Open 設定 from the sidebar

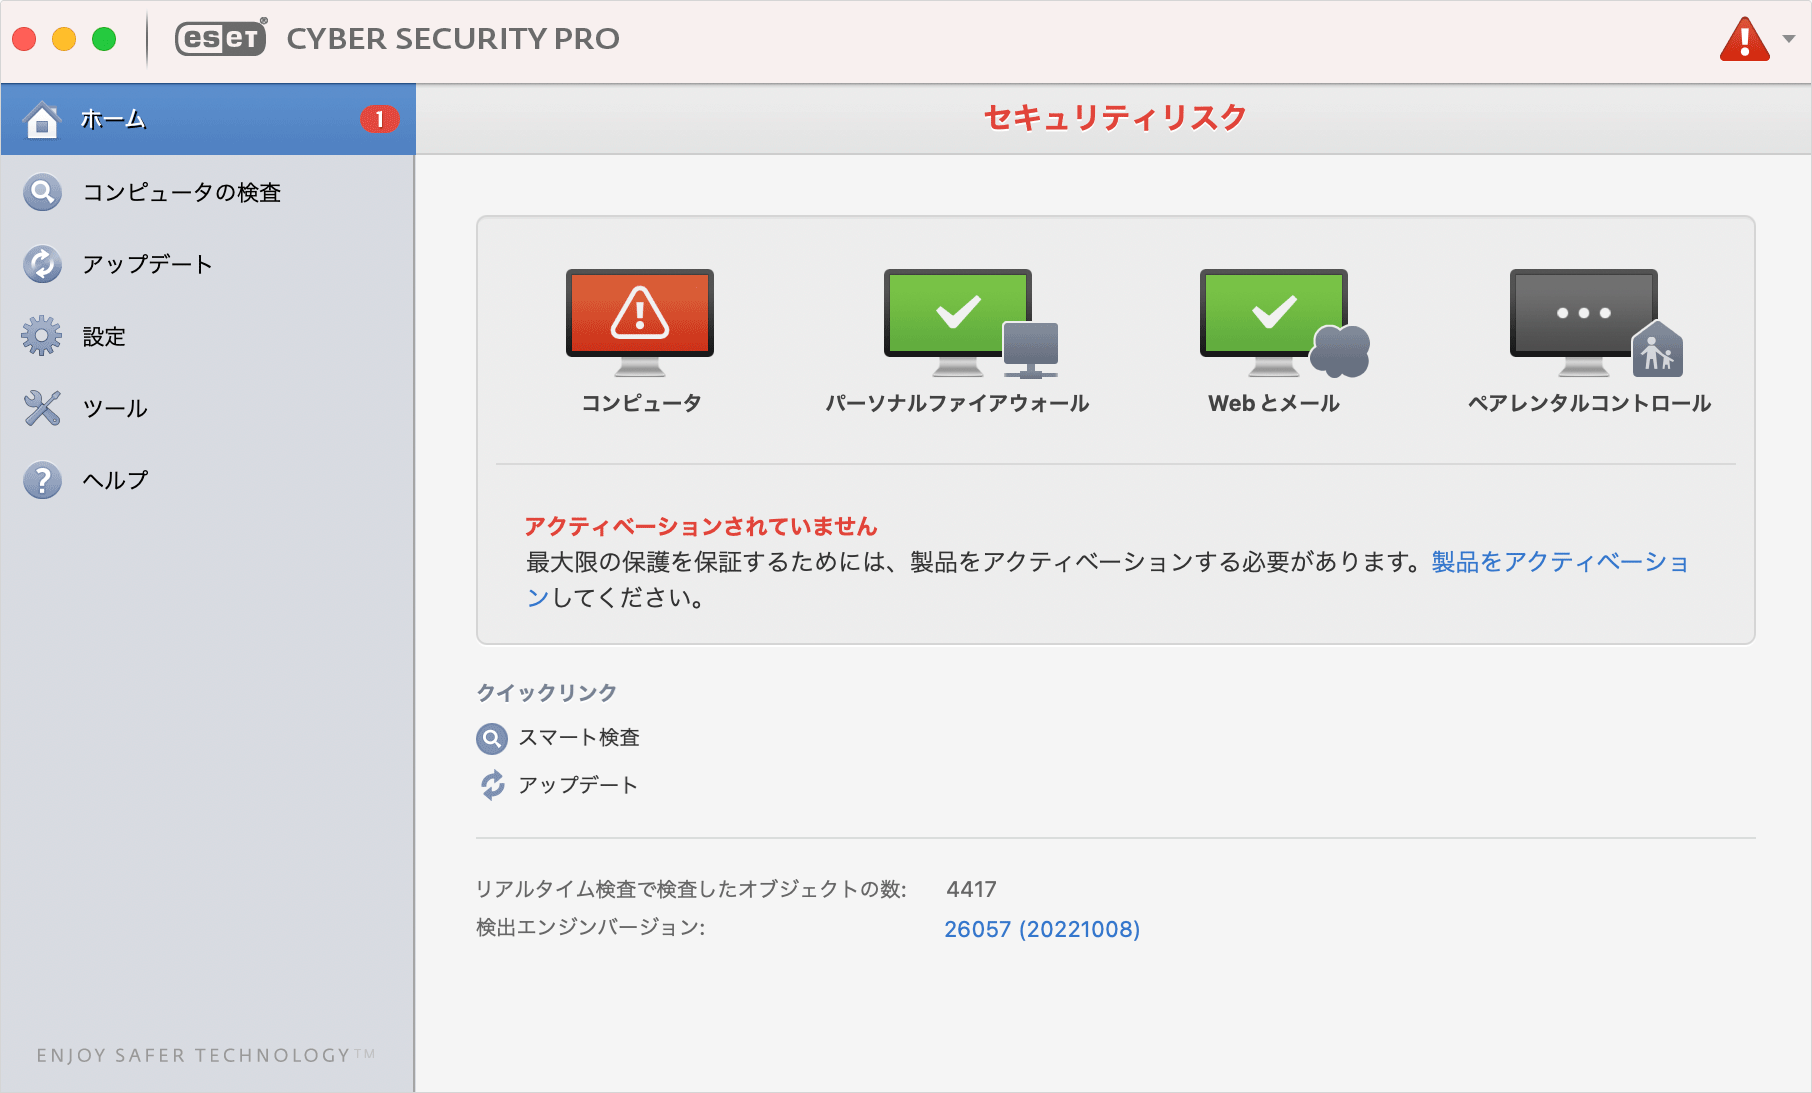(208, 336)
